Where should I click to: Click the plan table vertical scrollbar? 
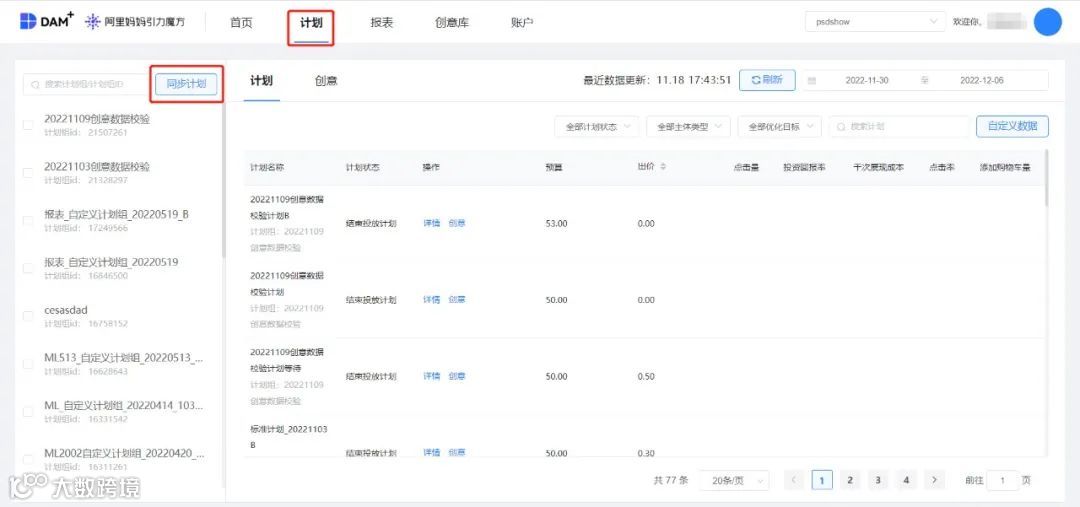click(1046, 177)
